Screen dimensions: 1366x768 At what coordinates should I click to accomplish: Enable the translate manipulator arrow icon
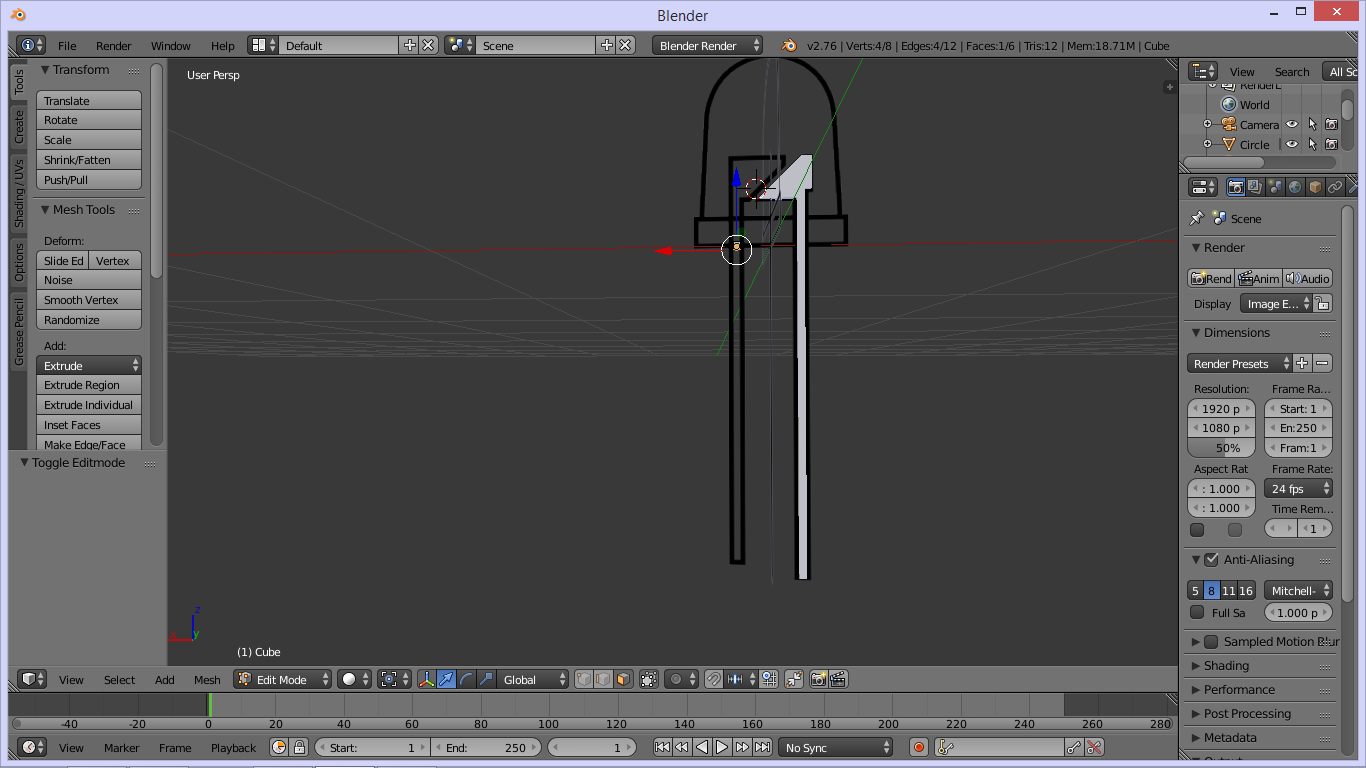click(x=447, y=679)
